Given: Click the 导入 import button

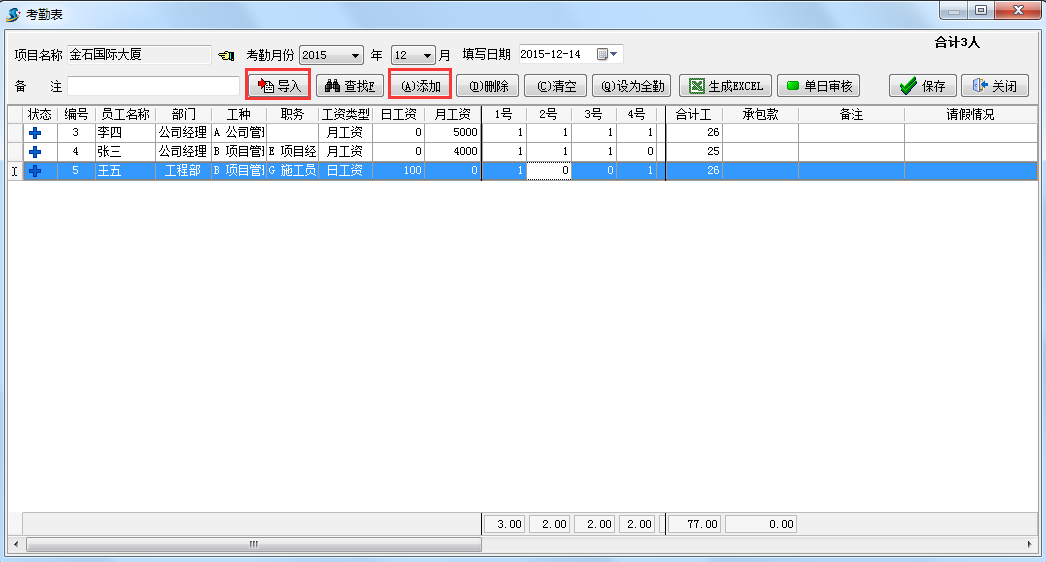Looking at the screenshot, I should [x=279, y=86].
